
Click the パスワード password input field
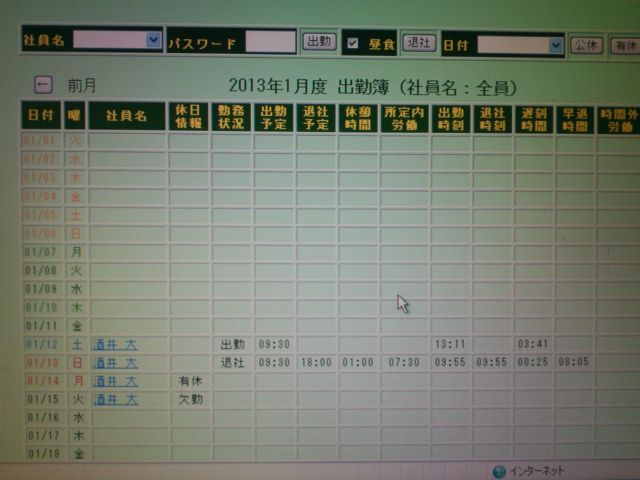(271, 42)
